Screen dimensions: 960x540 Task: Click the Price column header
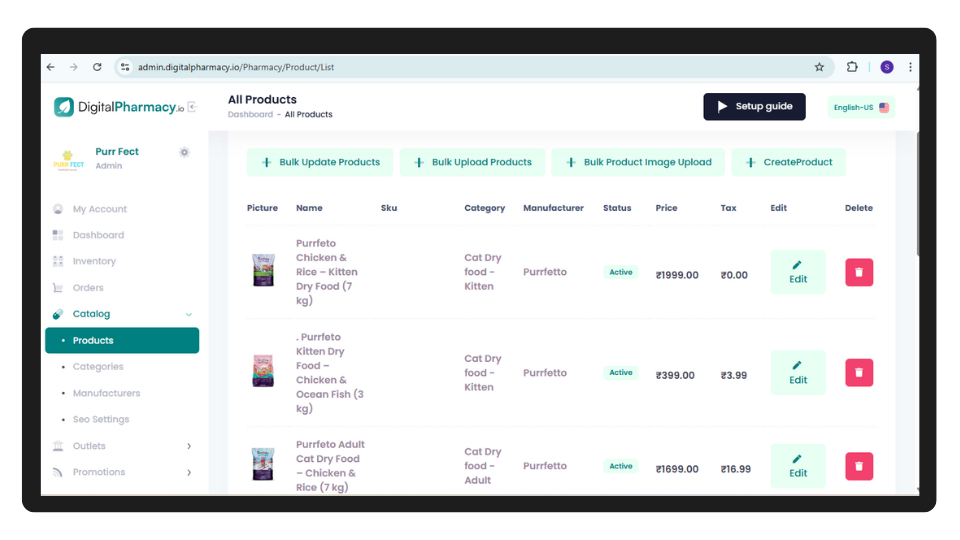coord(666,208)
